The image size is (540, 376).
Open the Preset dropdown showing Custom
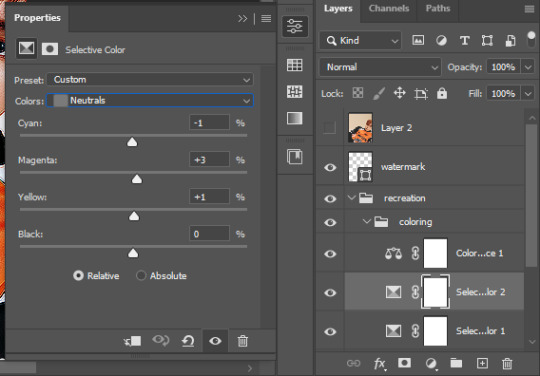coord(150,80)
